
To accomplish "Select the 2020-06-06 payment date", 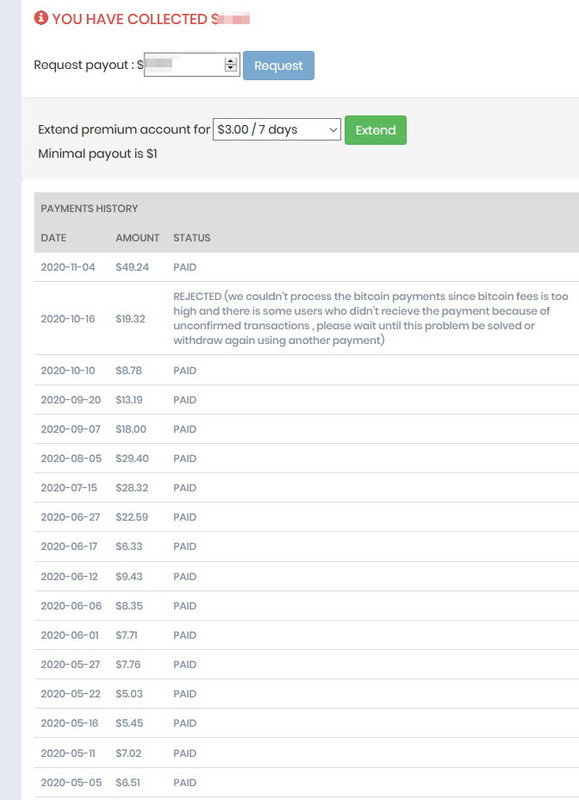I will click(71, 606).
